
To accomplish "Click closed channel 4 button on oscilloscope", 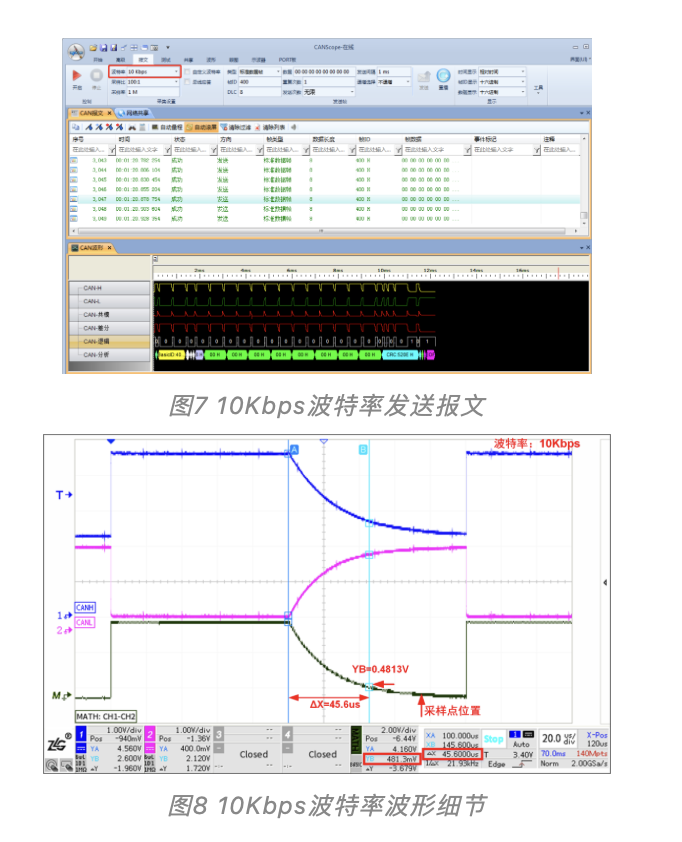I will [288, 734].
